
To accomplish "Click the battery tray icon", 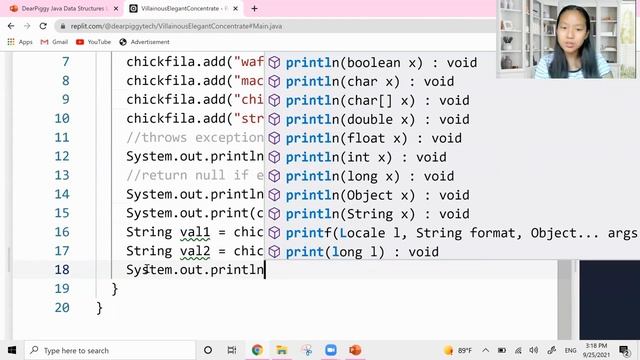I will (502, 350).
